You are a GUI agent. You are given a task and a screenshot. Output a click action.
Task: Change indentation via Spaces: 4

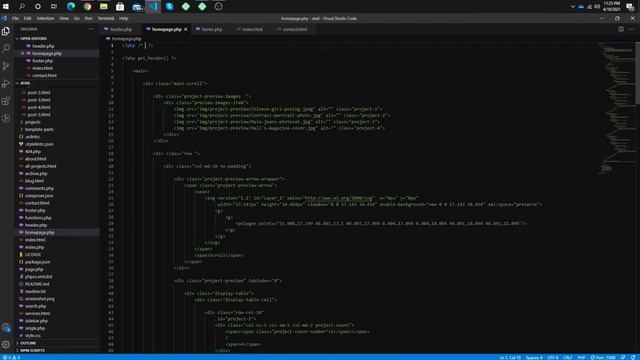pyautogui.click(x=534, y=357)
